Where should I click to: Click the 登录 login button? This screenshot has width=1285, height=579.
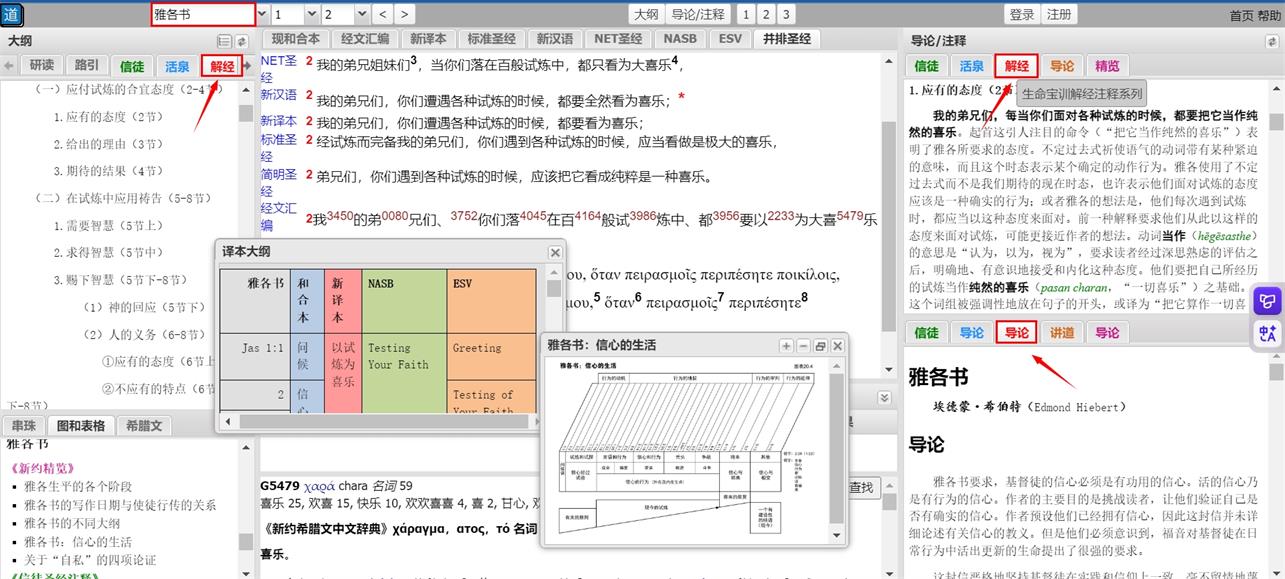tap(1022, 14)
